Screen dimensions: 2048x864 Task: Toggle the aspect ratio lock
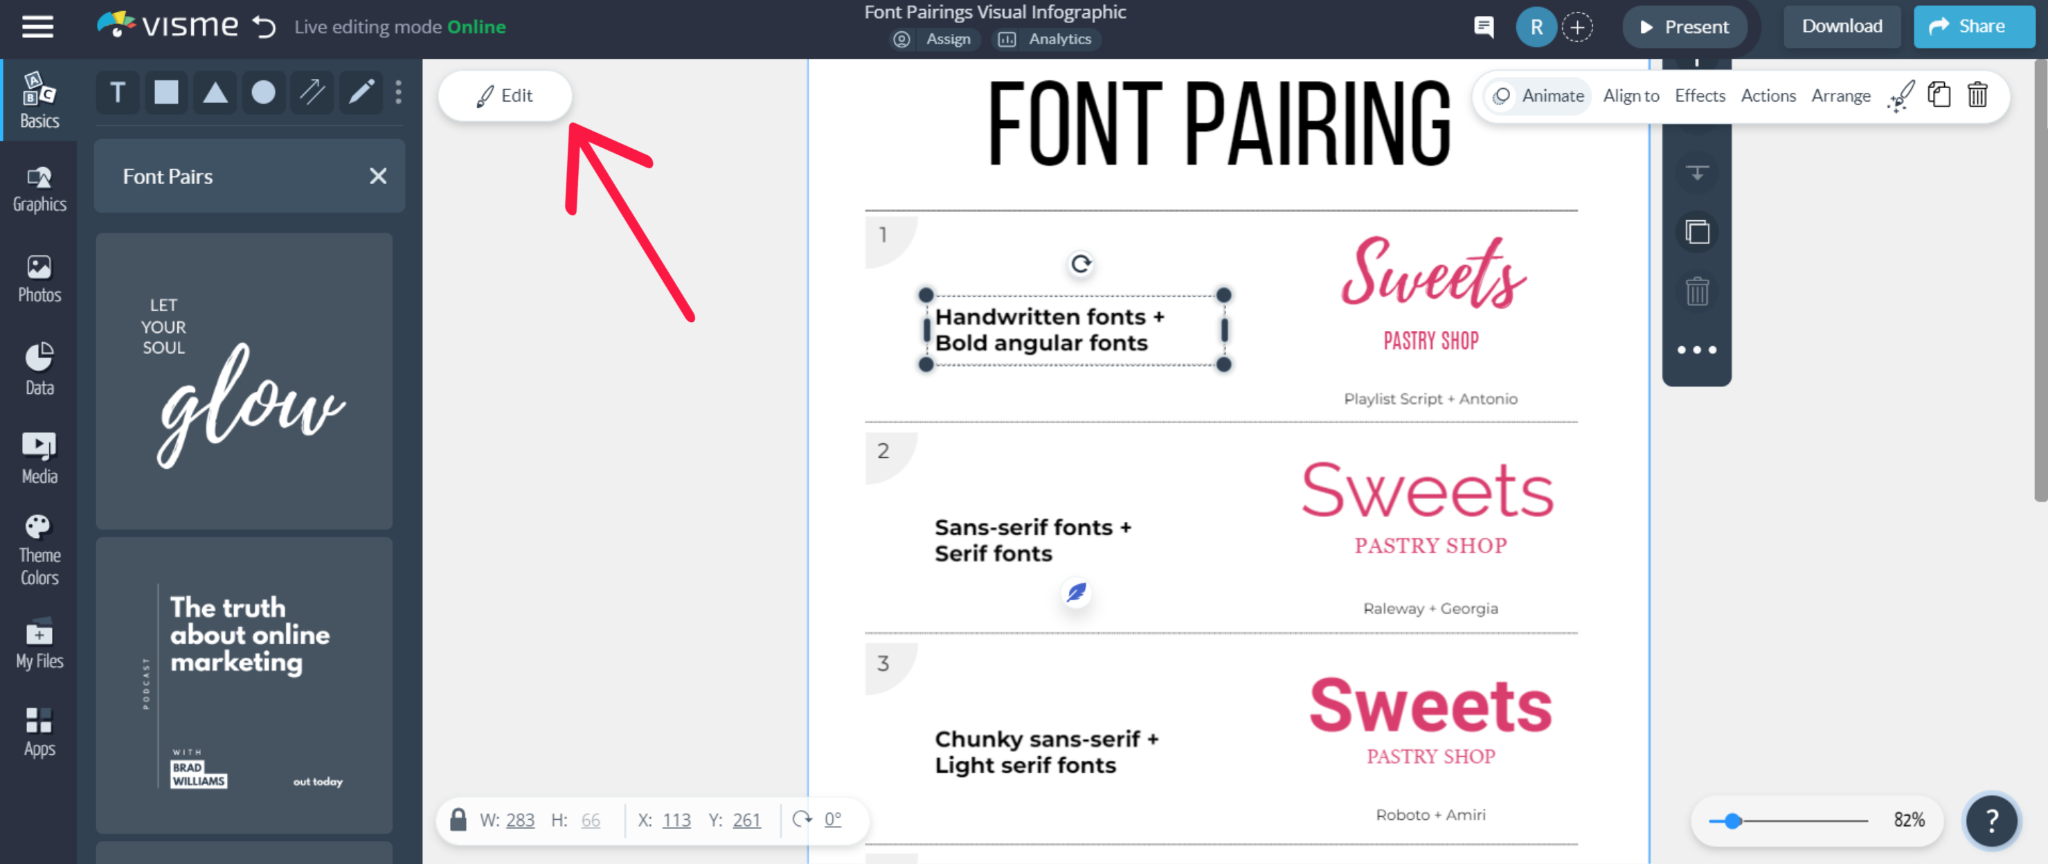point(458,820)
